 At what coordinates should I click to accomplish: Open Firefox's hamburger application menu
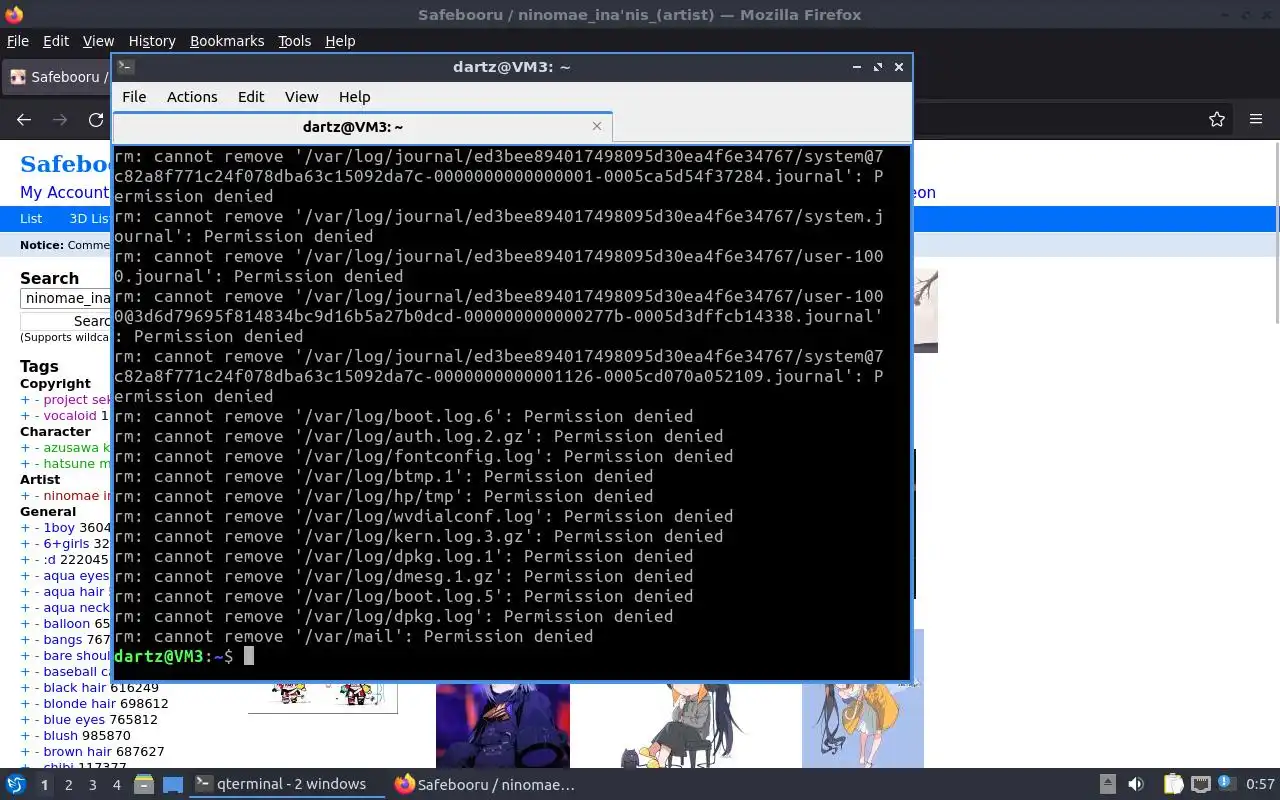pyautogui.click(x=1256, y=119)
